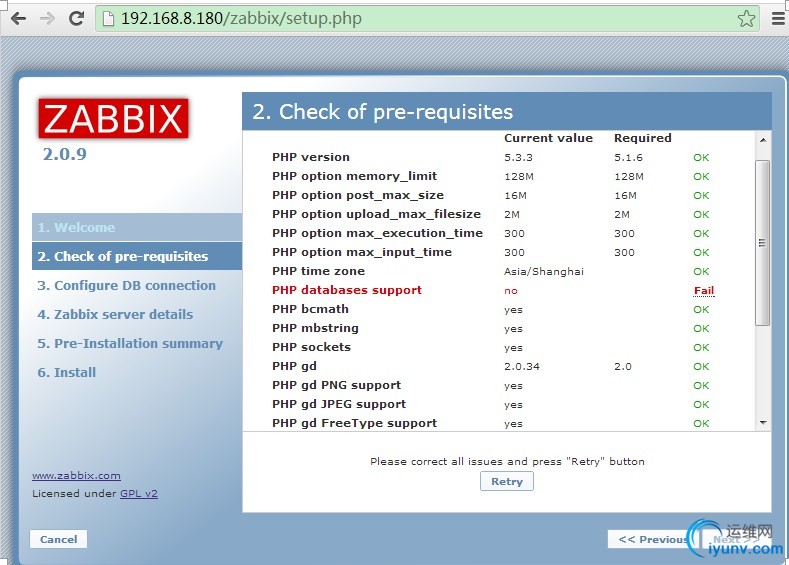This screenshot has width=789, height=565.
Task: Click the page icon in address bar
Action: point(108,19)
